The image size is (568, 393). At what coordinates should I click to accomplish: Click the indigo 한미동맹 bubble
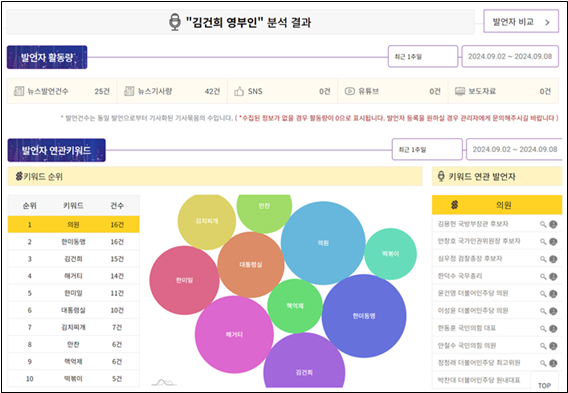[x=364, y=316]
